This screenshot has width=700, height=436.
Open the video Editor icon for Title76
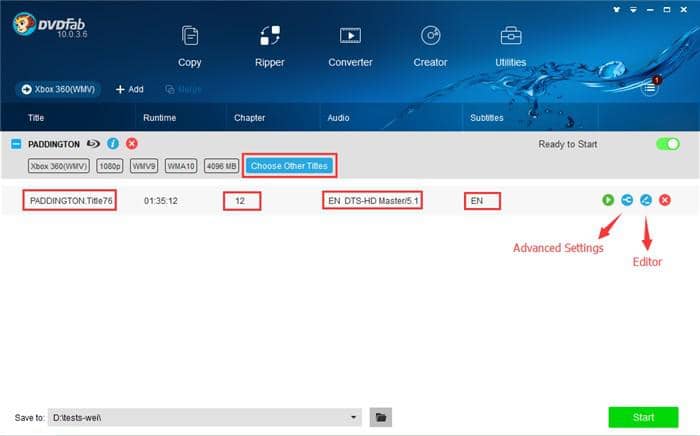coord(646,200)
